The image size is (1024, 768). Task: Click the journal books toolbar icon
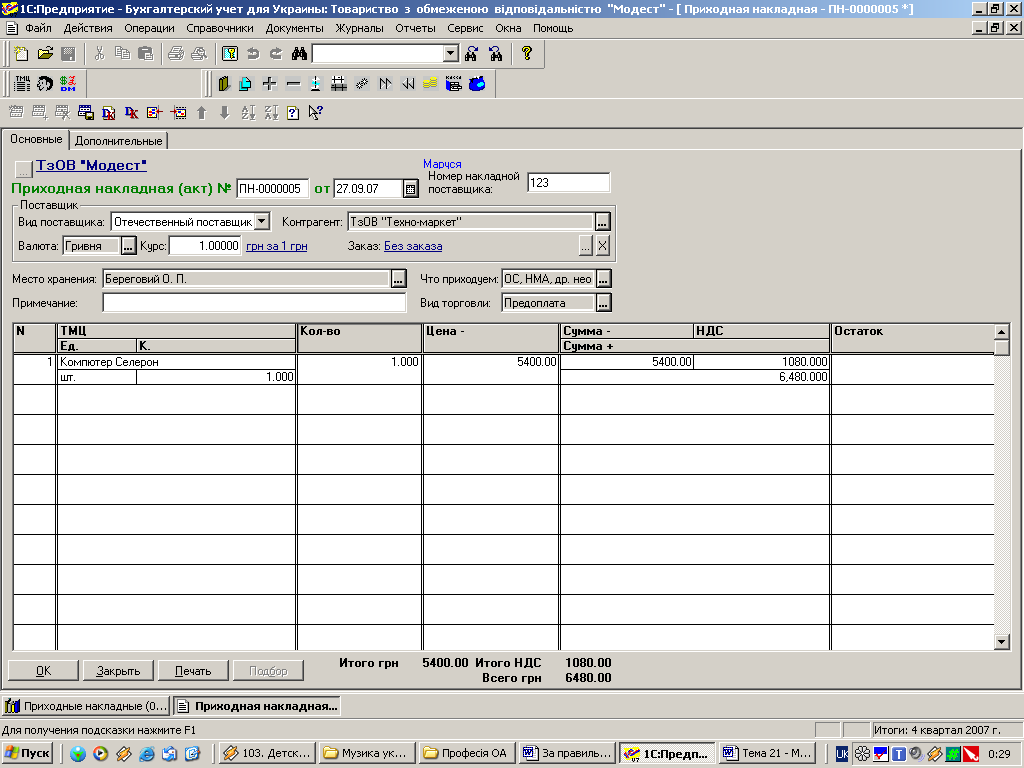click(x=224, y=84)
